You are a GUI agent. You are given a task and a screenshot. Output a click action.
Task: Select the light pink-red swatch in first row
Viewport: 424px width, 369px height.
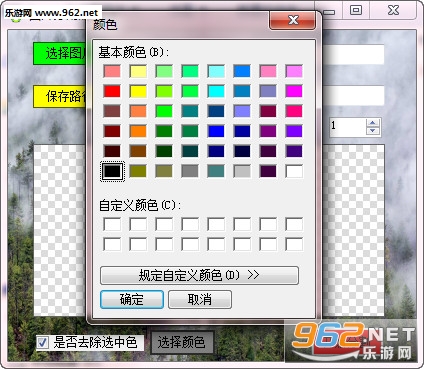112,71
